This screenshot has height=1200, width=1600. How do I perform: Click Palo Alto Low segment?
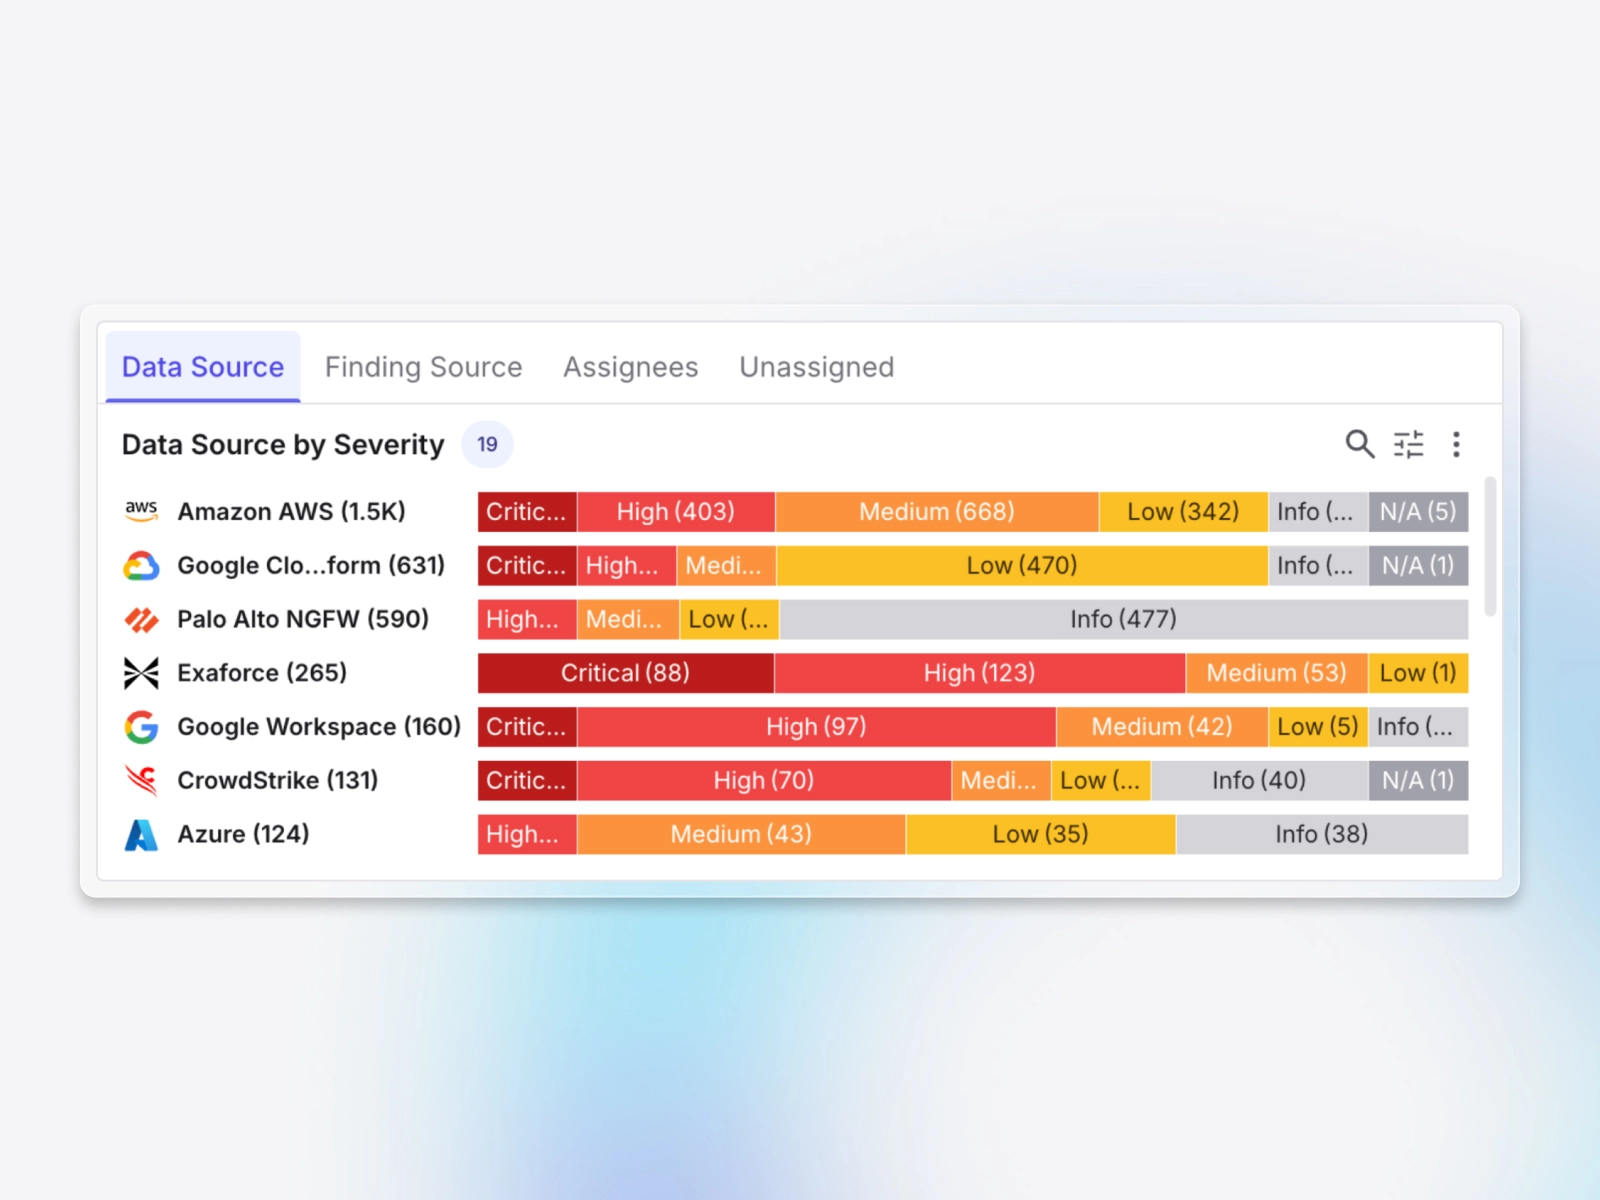tap(729, 619)
